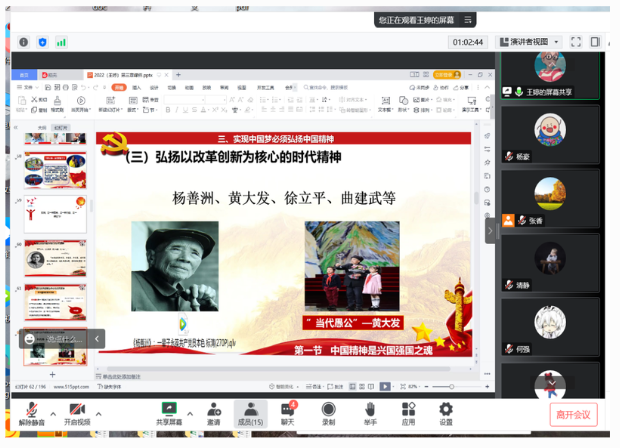Image resolution: width=620 pixels, height=448 pixels.
Task: Open 共享屏幕 screen sharing
Action: (x=170, y=413)
